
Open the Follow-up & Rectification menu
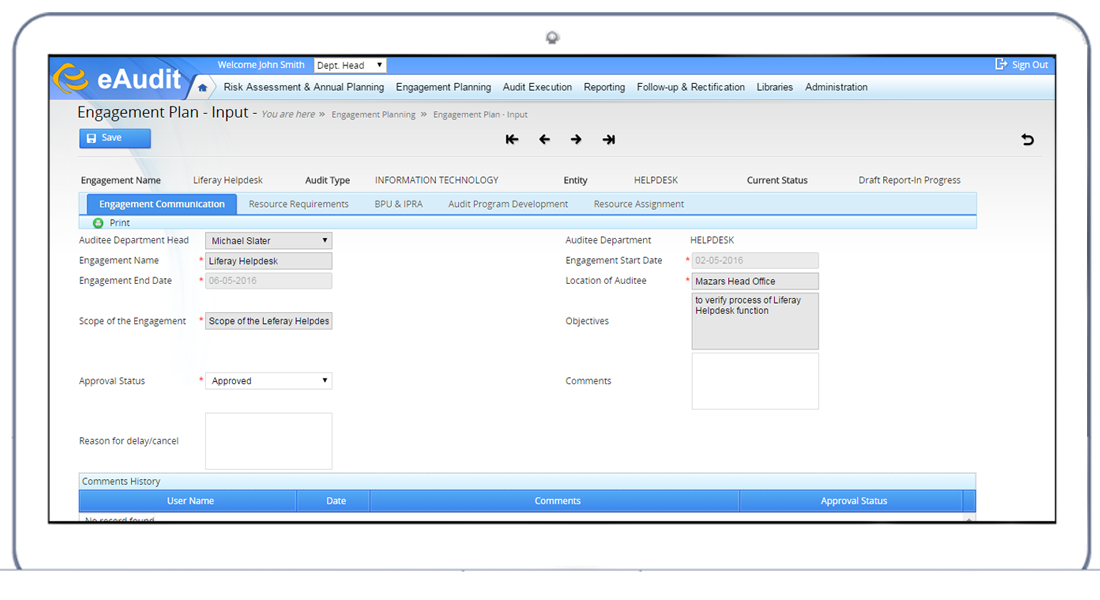tap(690, 87)
